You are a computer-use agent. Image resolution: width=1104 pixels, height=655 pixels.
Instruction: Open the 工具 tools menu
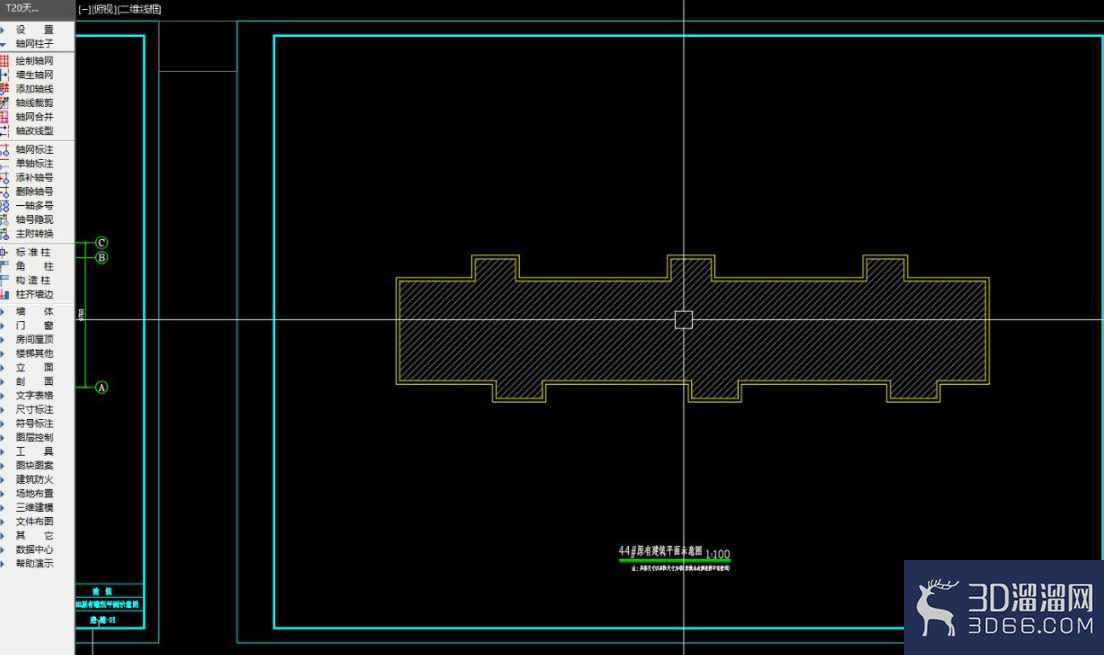coord(34,451)
